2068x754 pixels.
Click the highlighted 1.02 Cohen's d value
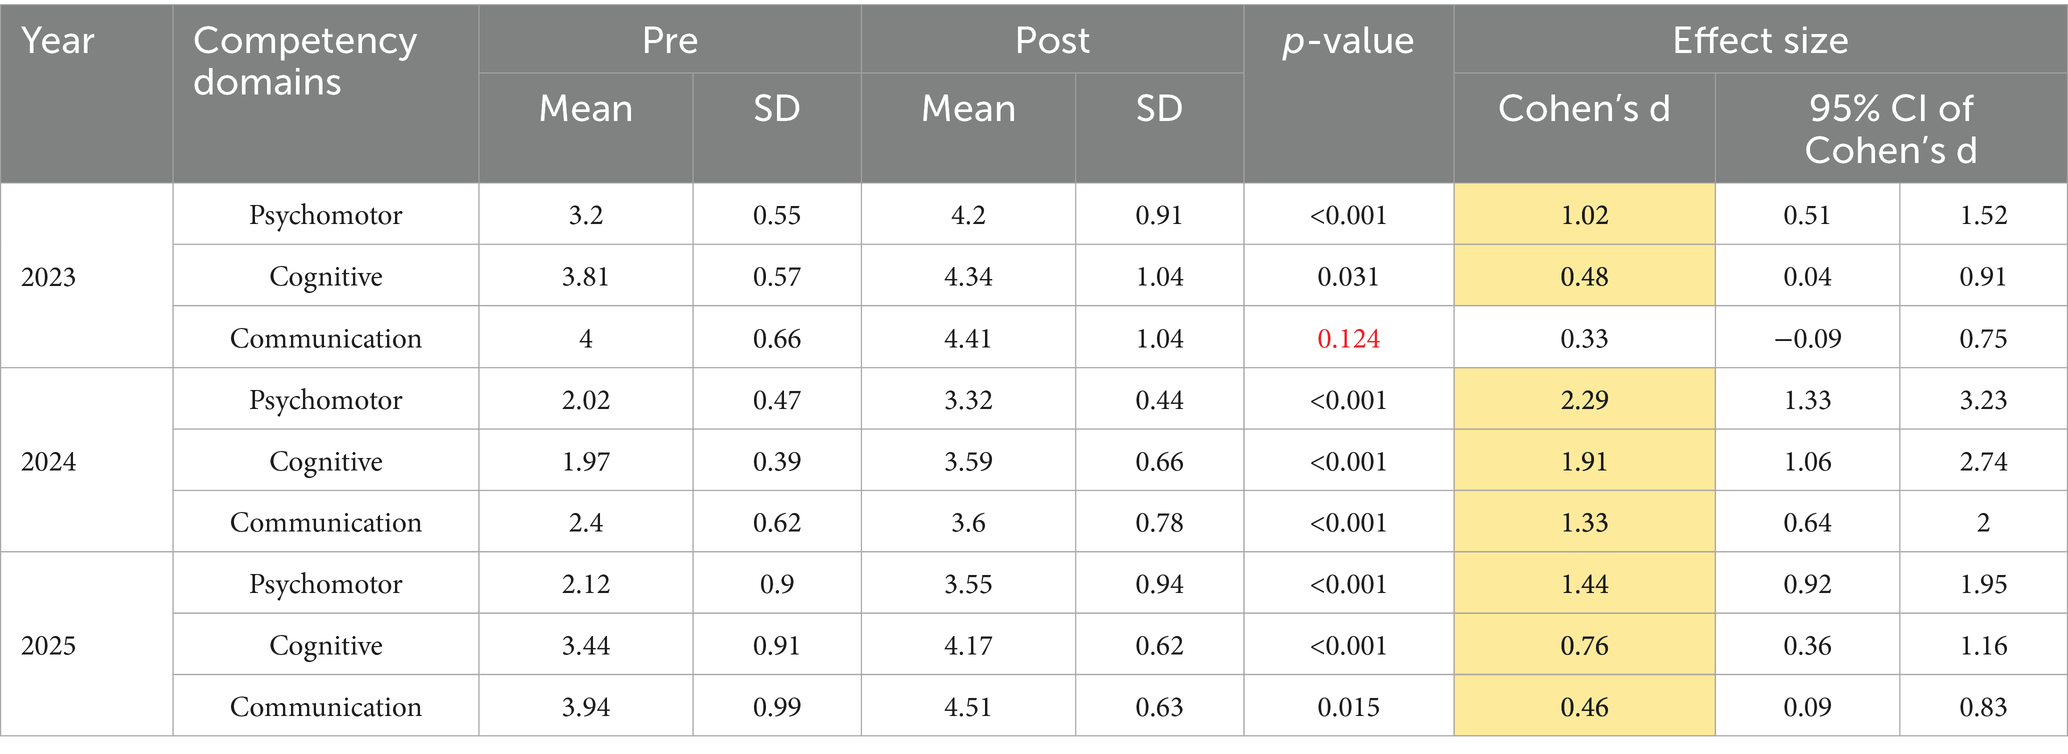point(1584,216)
